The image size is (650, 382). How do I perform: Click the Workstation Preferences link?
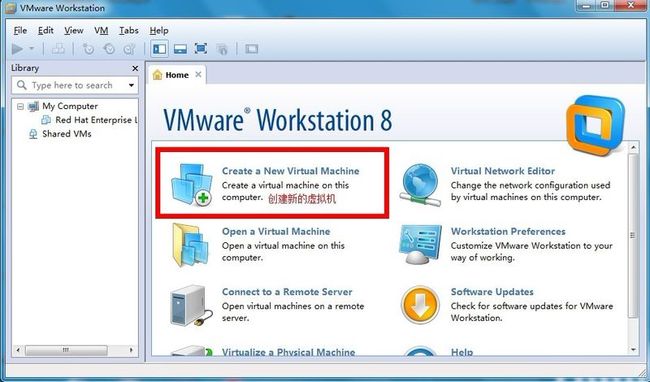(x=508, y=231)
